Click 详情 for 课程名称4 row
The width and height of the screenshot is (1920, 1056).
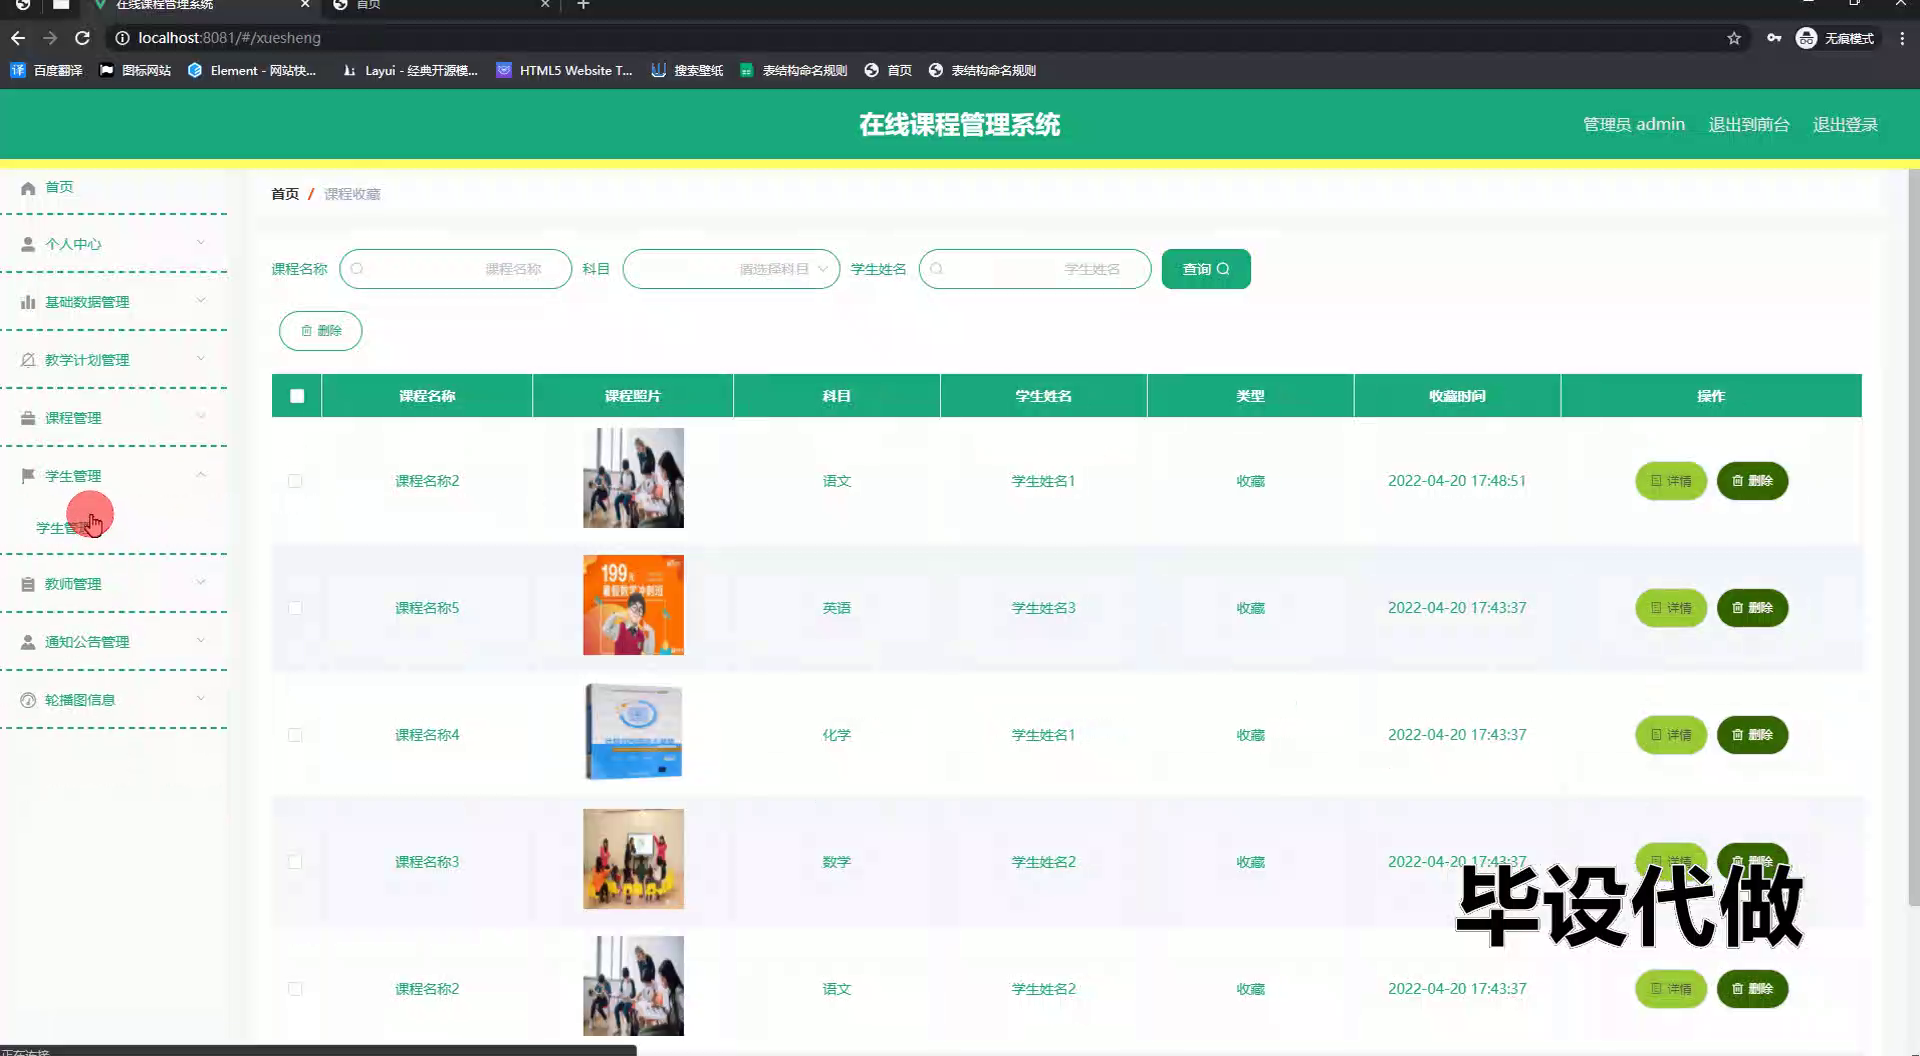coord(1671,735)
